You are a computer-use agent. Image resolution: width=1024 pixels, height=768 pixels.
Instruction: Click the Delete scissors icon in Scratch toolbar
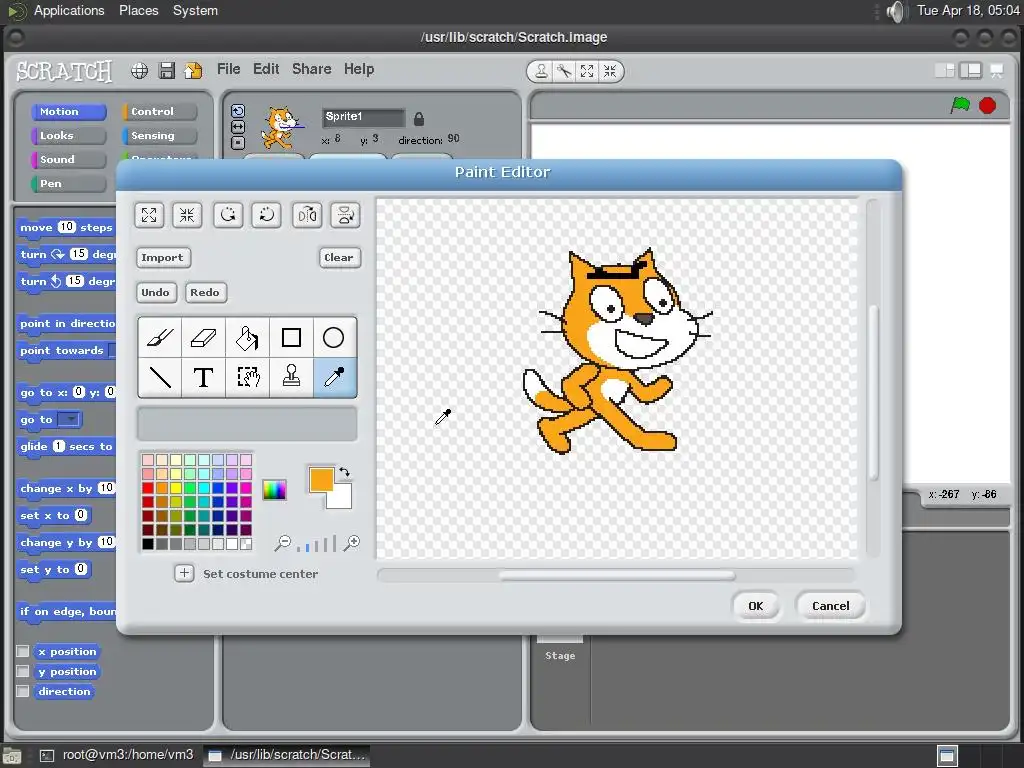(564, 71)
